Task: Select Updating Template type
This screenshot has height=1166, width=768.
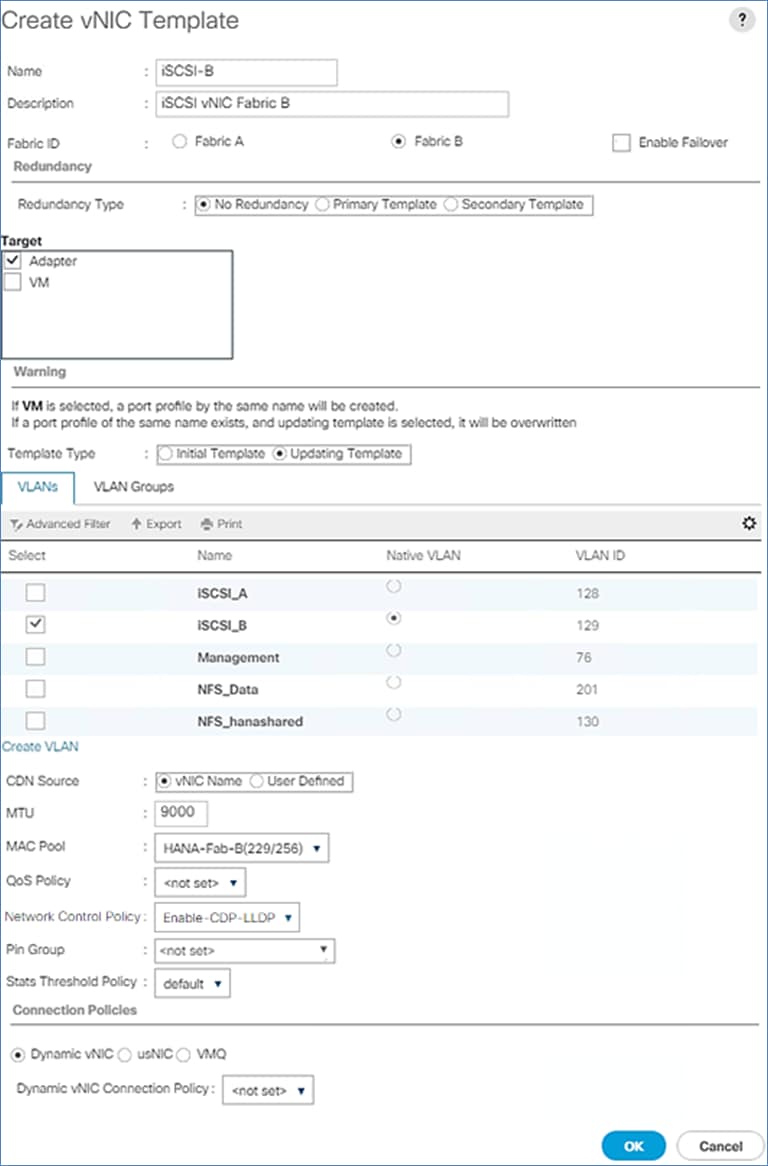Action: click(280, 454)
